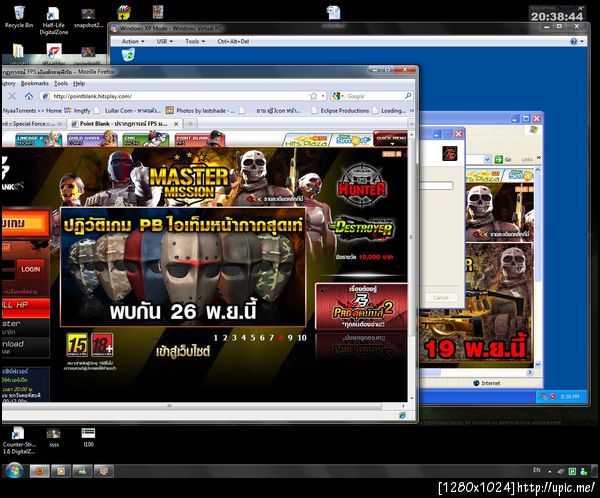Screen dimensions: 600x498
Task: Open NyaaTorrents >> Home bookmark
Action: (32, 111)
